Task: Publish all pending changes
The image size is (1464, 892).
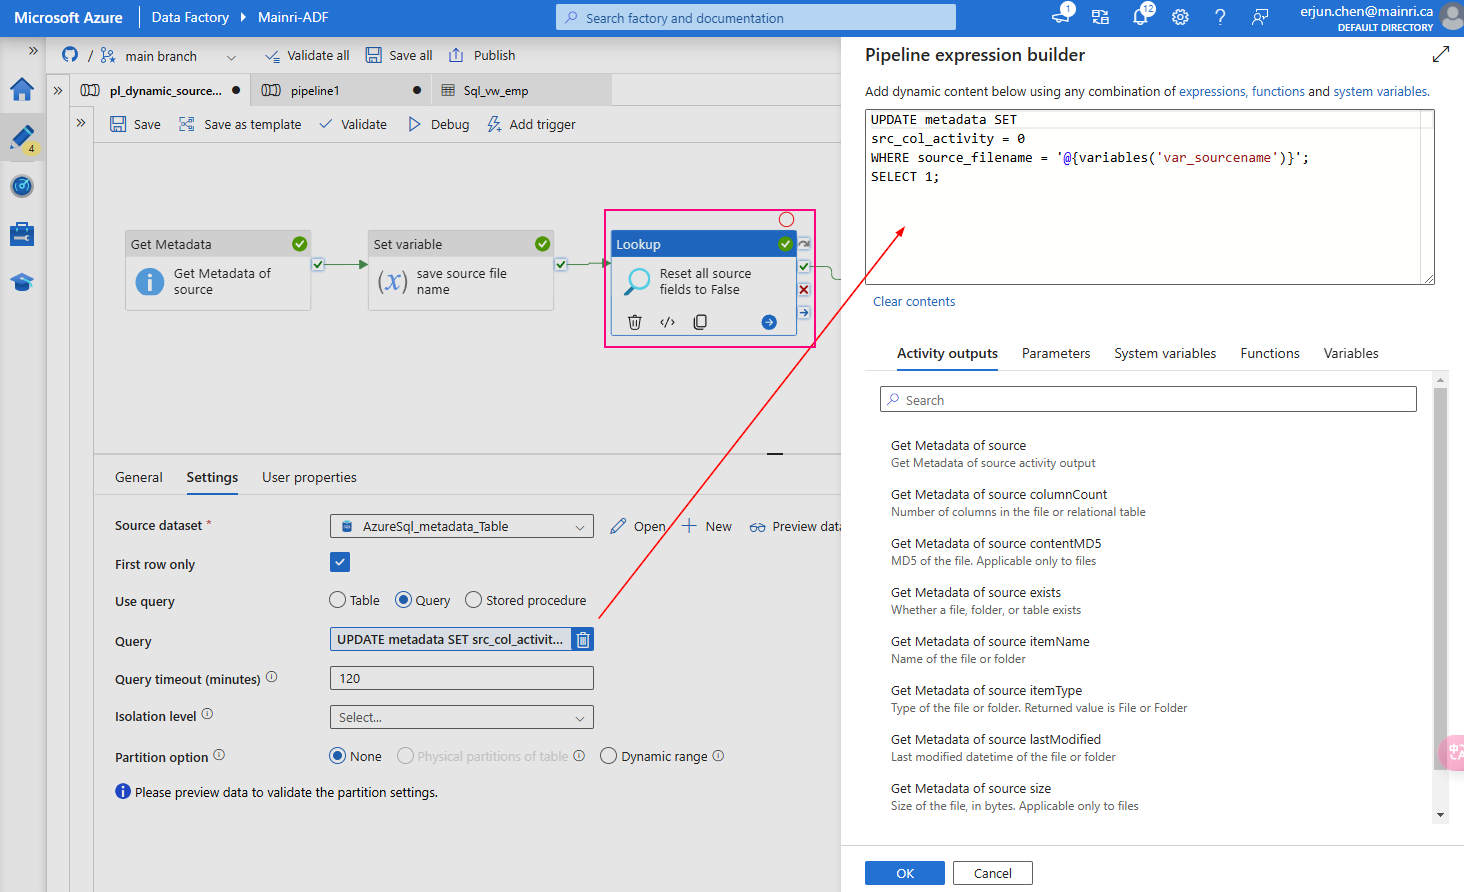Action: click(481, 55)
